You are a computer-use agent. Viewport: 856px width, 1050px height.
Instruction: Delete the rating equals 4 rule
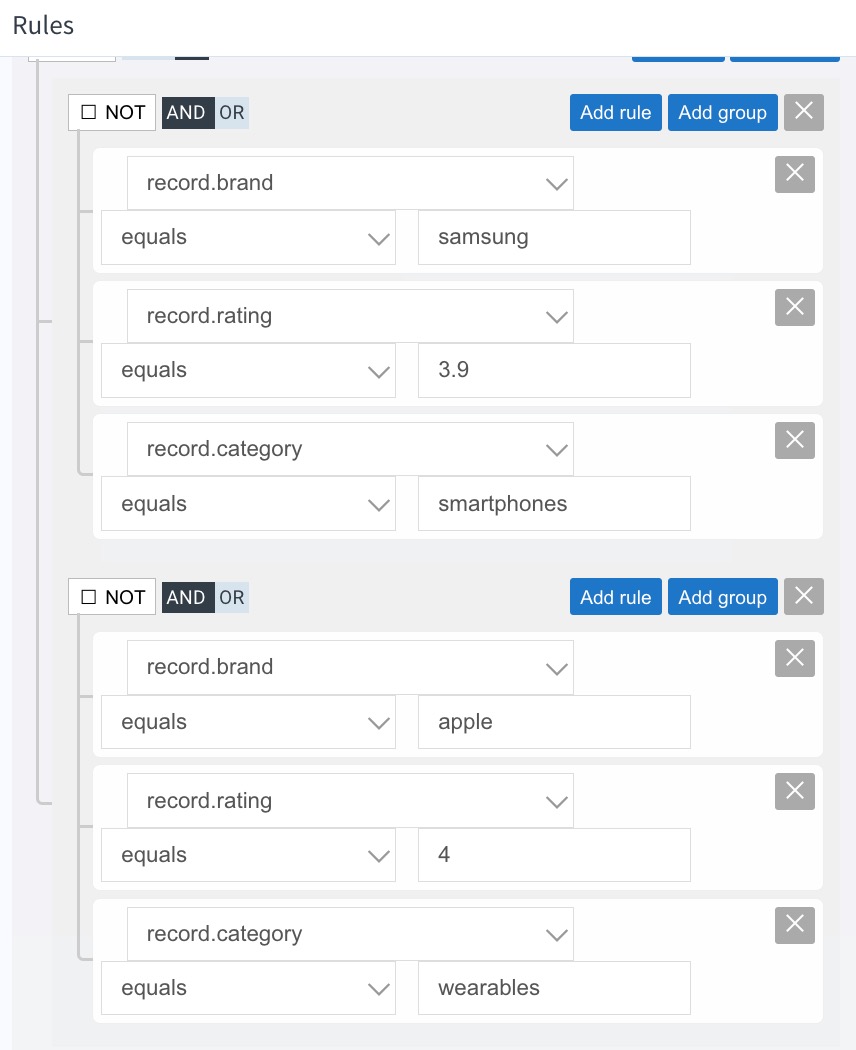(x=794, y=791)
